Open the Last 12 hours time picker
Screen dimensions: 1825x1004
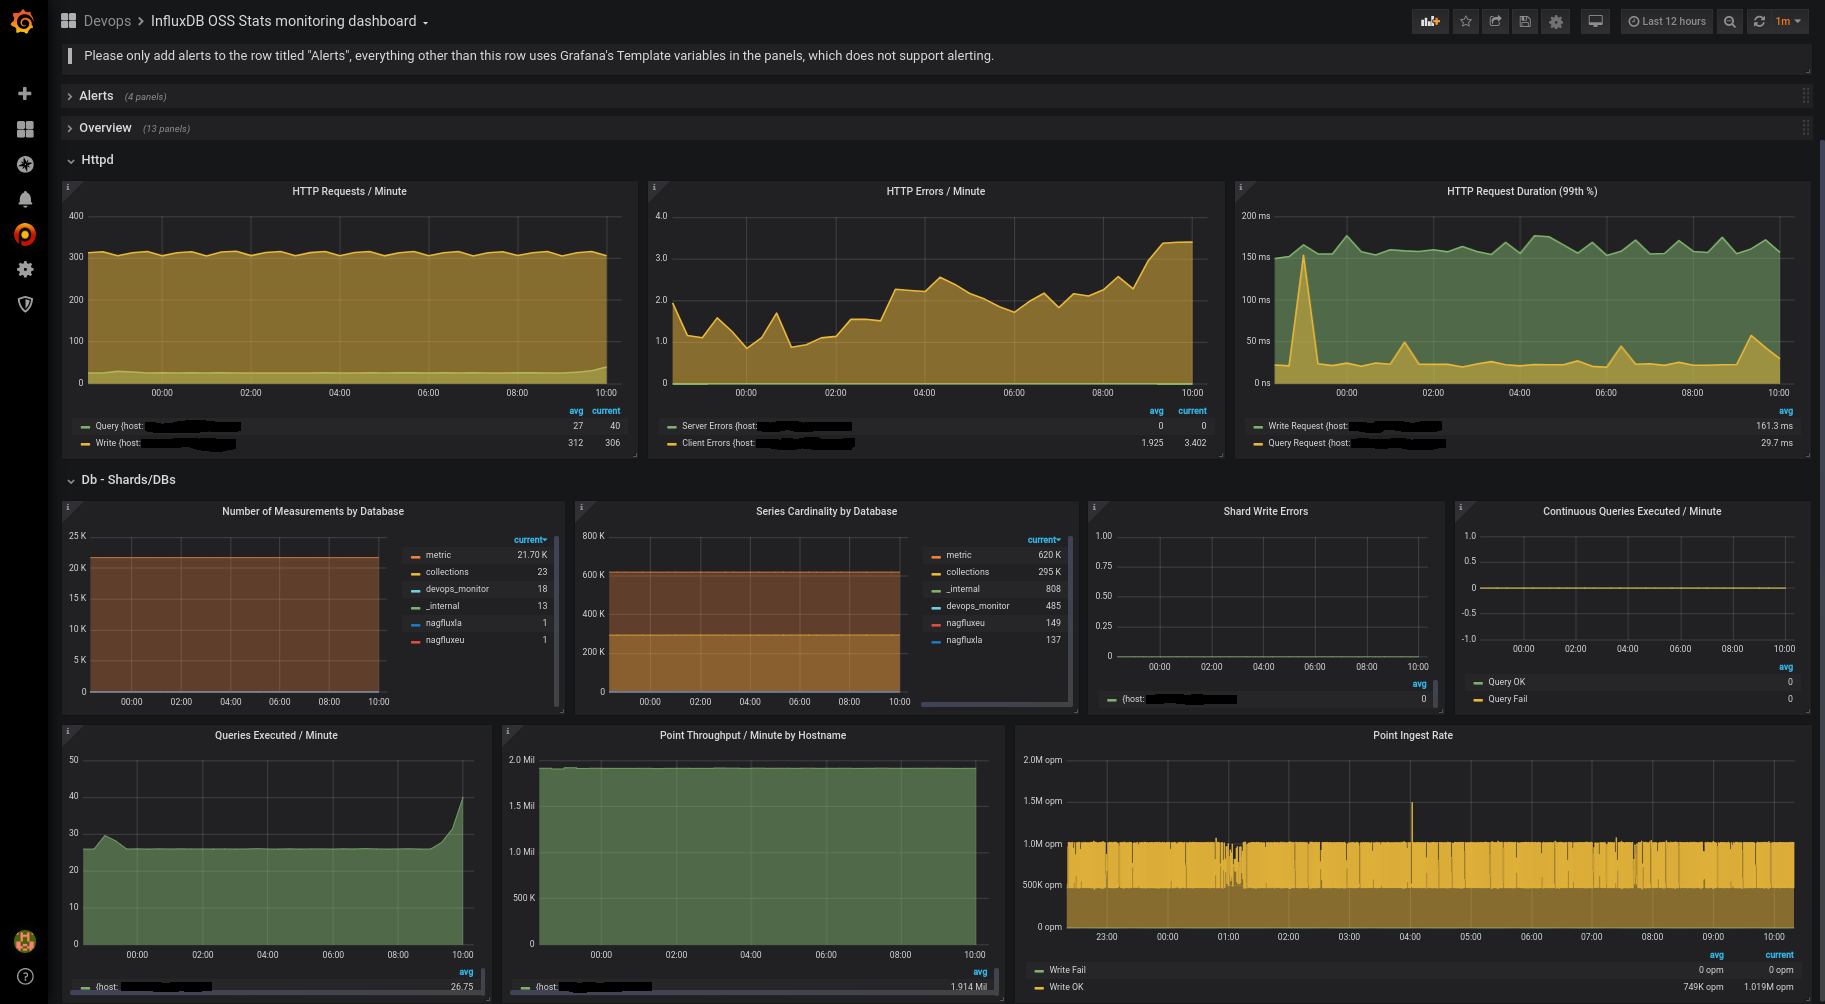click(x=1666, y=21)
